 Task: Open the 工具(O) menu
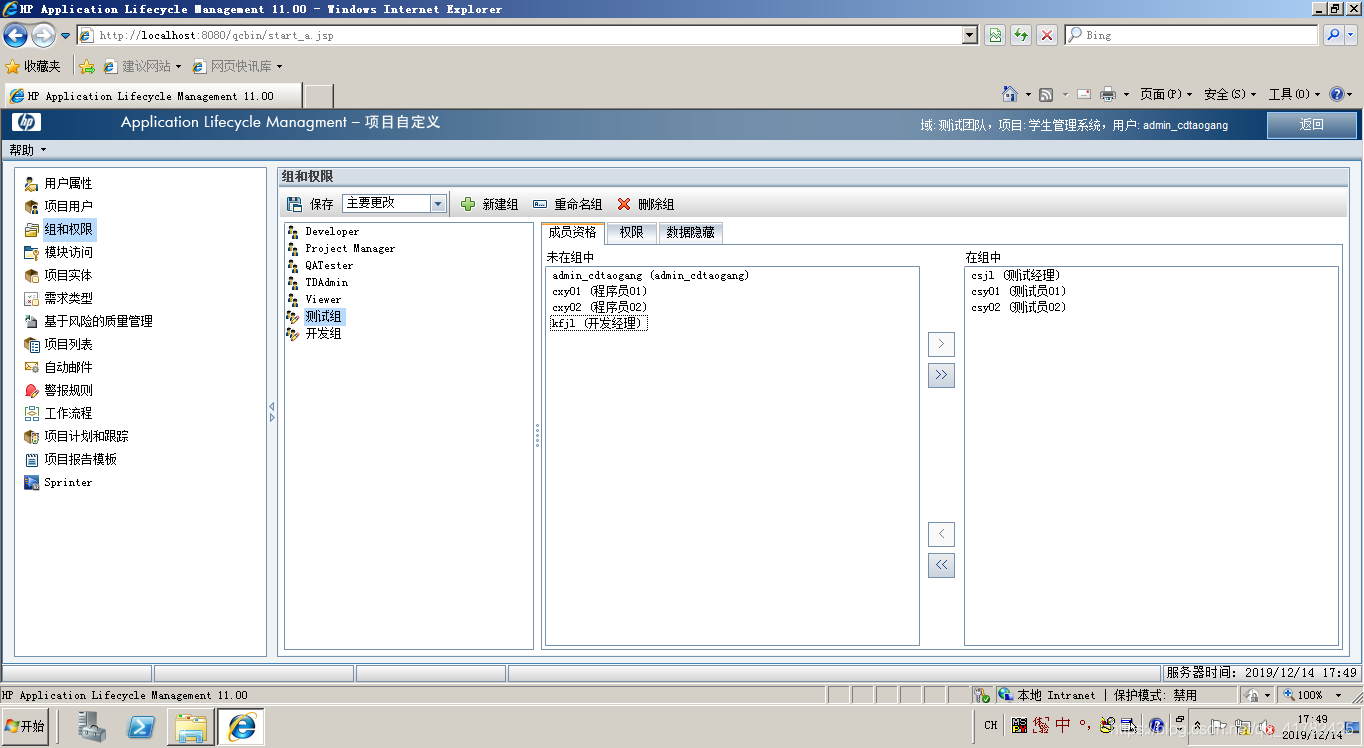tap(1294, 94)
